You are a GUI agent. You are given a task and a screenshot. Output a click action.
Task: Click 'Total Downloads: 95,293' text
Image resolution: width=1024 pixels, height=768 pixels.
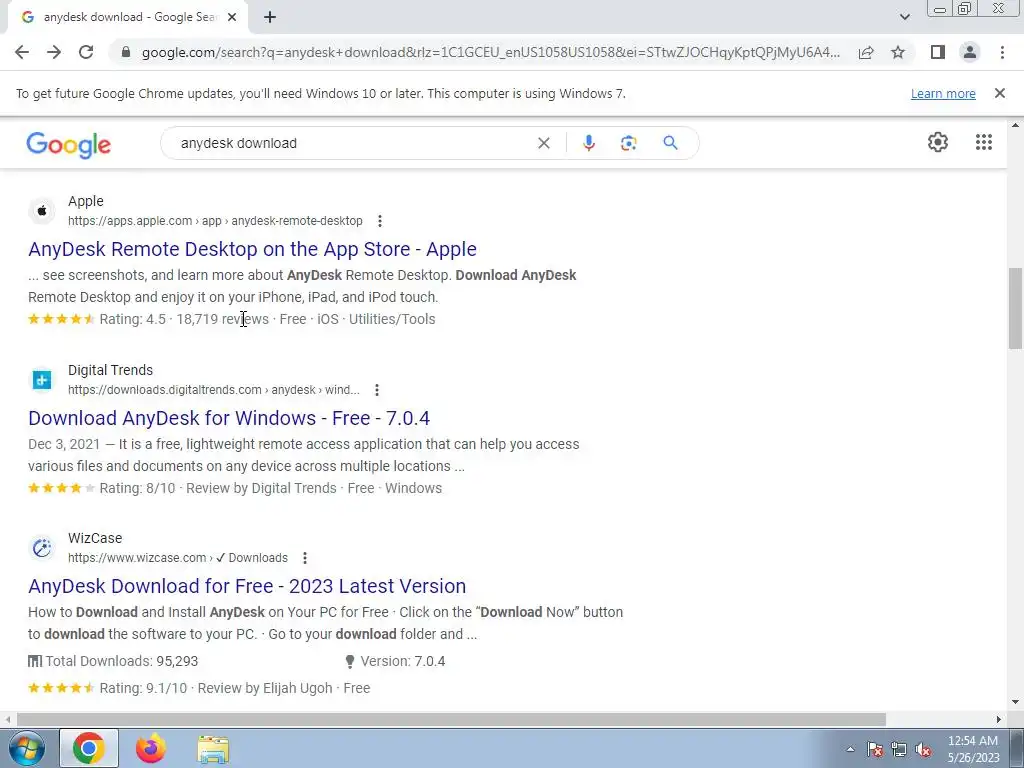tap(121, 661)
